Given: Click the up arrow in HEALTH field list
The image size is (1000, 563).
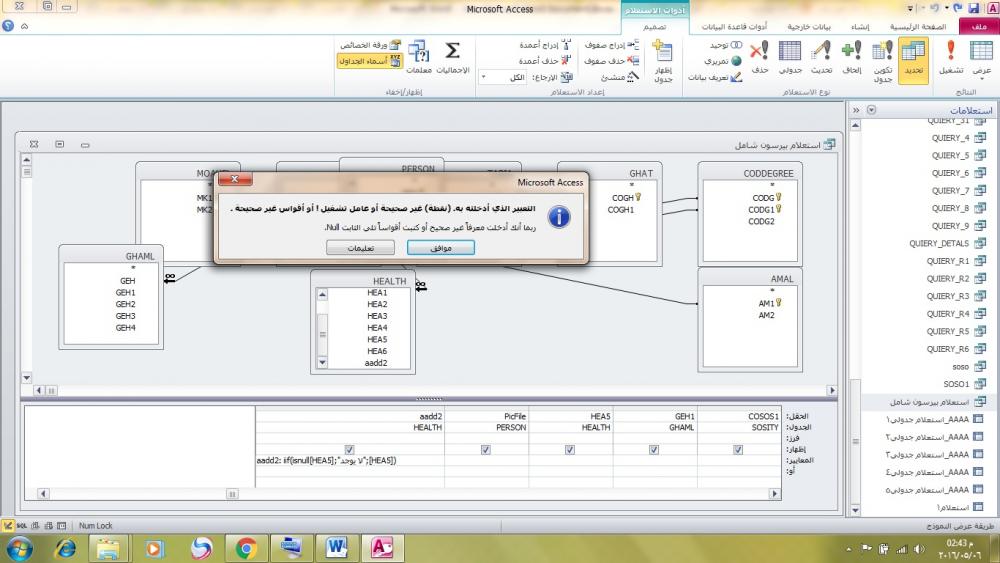Looking at the screenshot, I should [x=322, y=294].
